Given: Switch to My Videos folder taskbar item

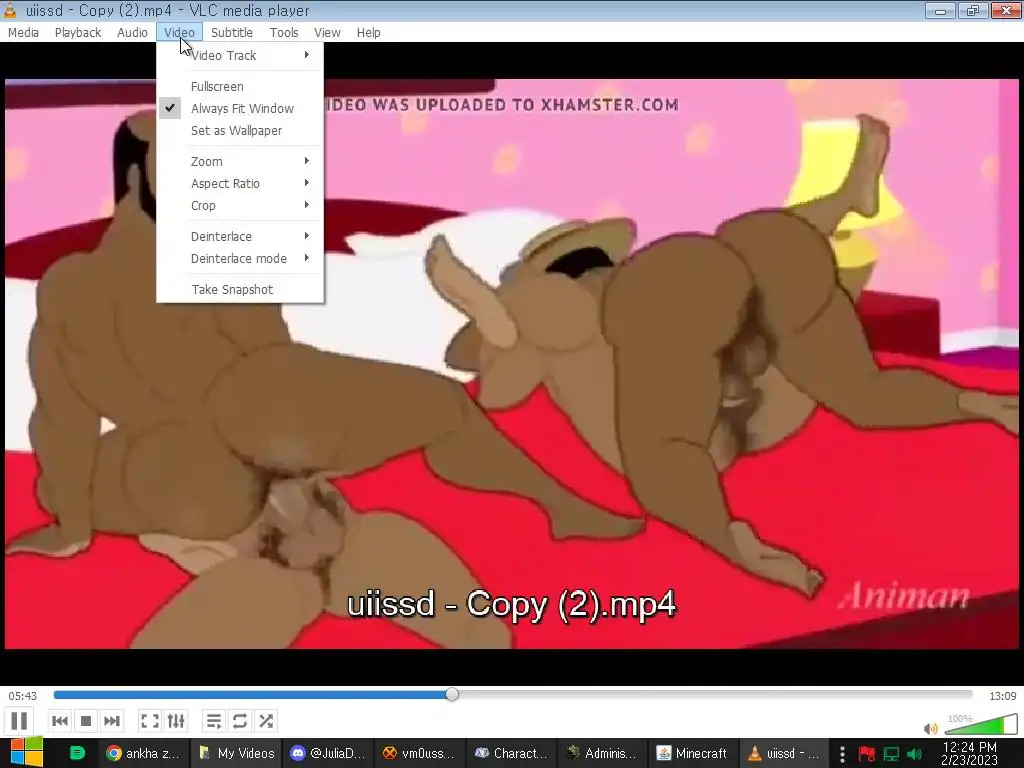Looking at the screenshot, I should [236, 753].
